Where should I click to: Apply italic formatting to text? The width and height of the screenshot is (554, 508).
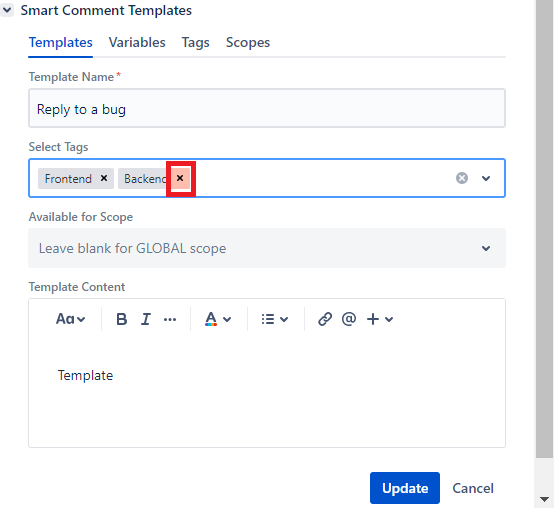[146, 319]
